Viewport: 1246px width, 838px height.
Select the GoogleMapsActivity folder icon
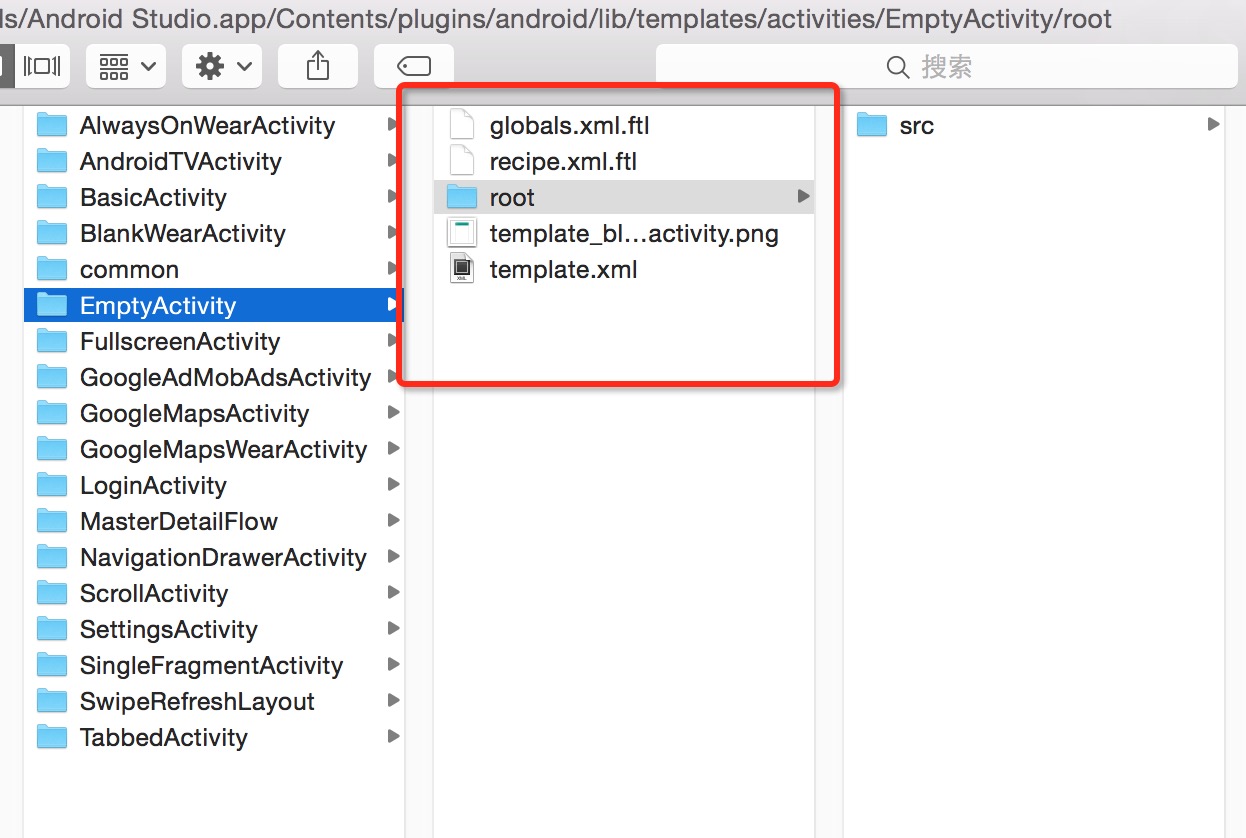pos(52,413)
